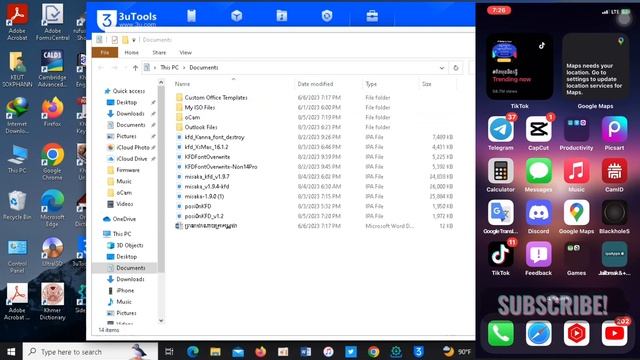Sort files by the Size column header
640x360 pixels.
427,84
